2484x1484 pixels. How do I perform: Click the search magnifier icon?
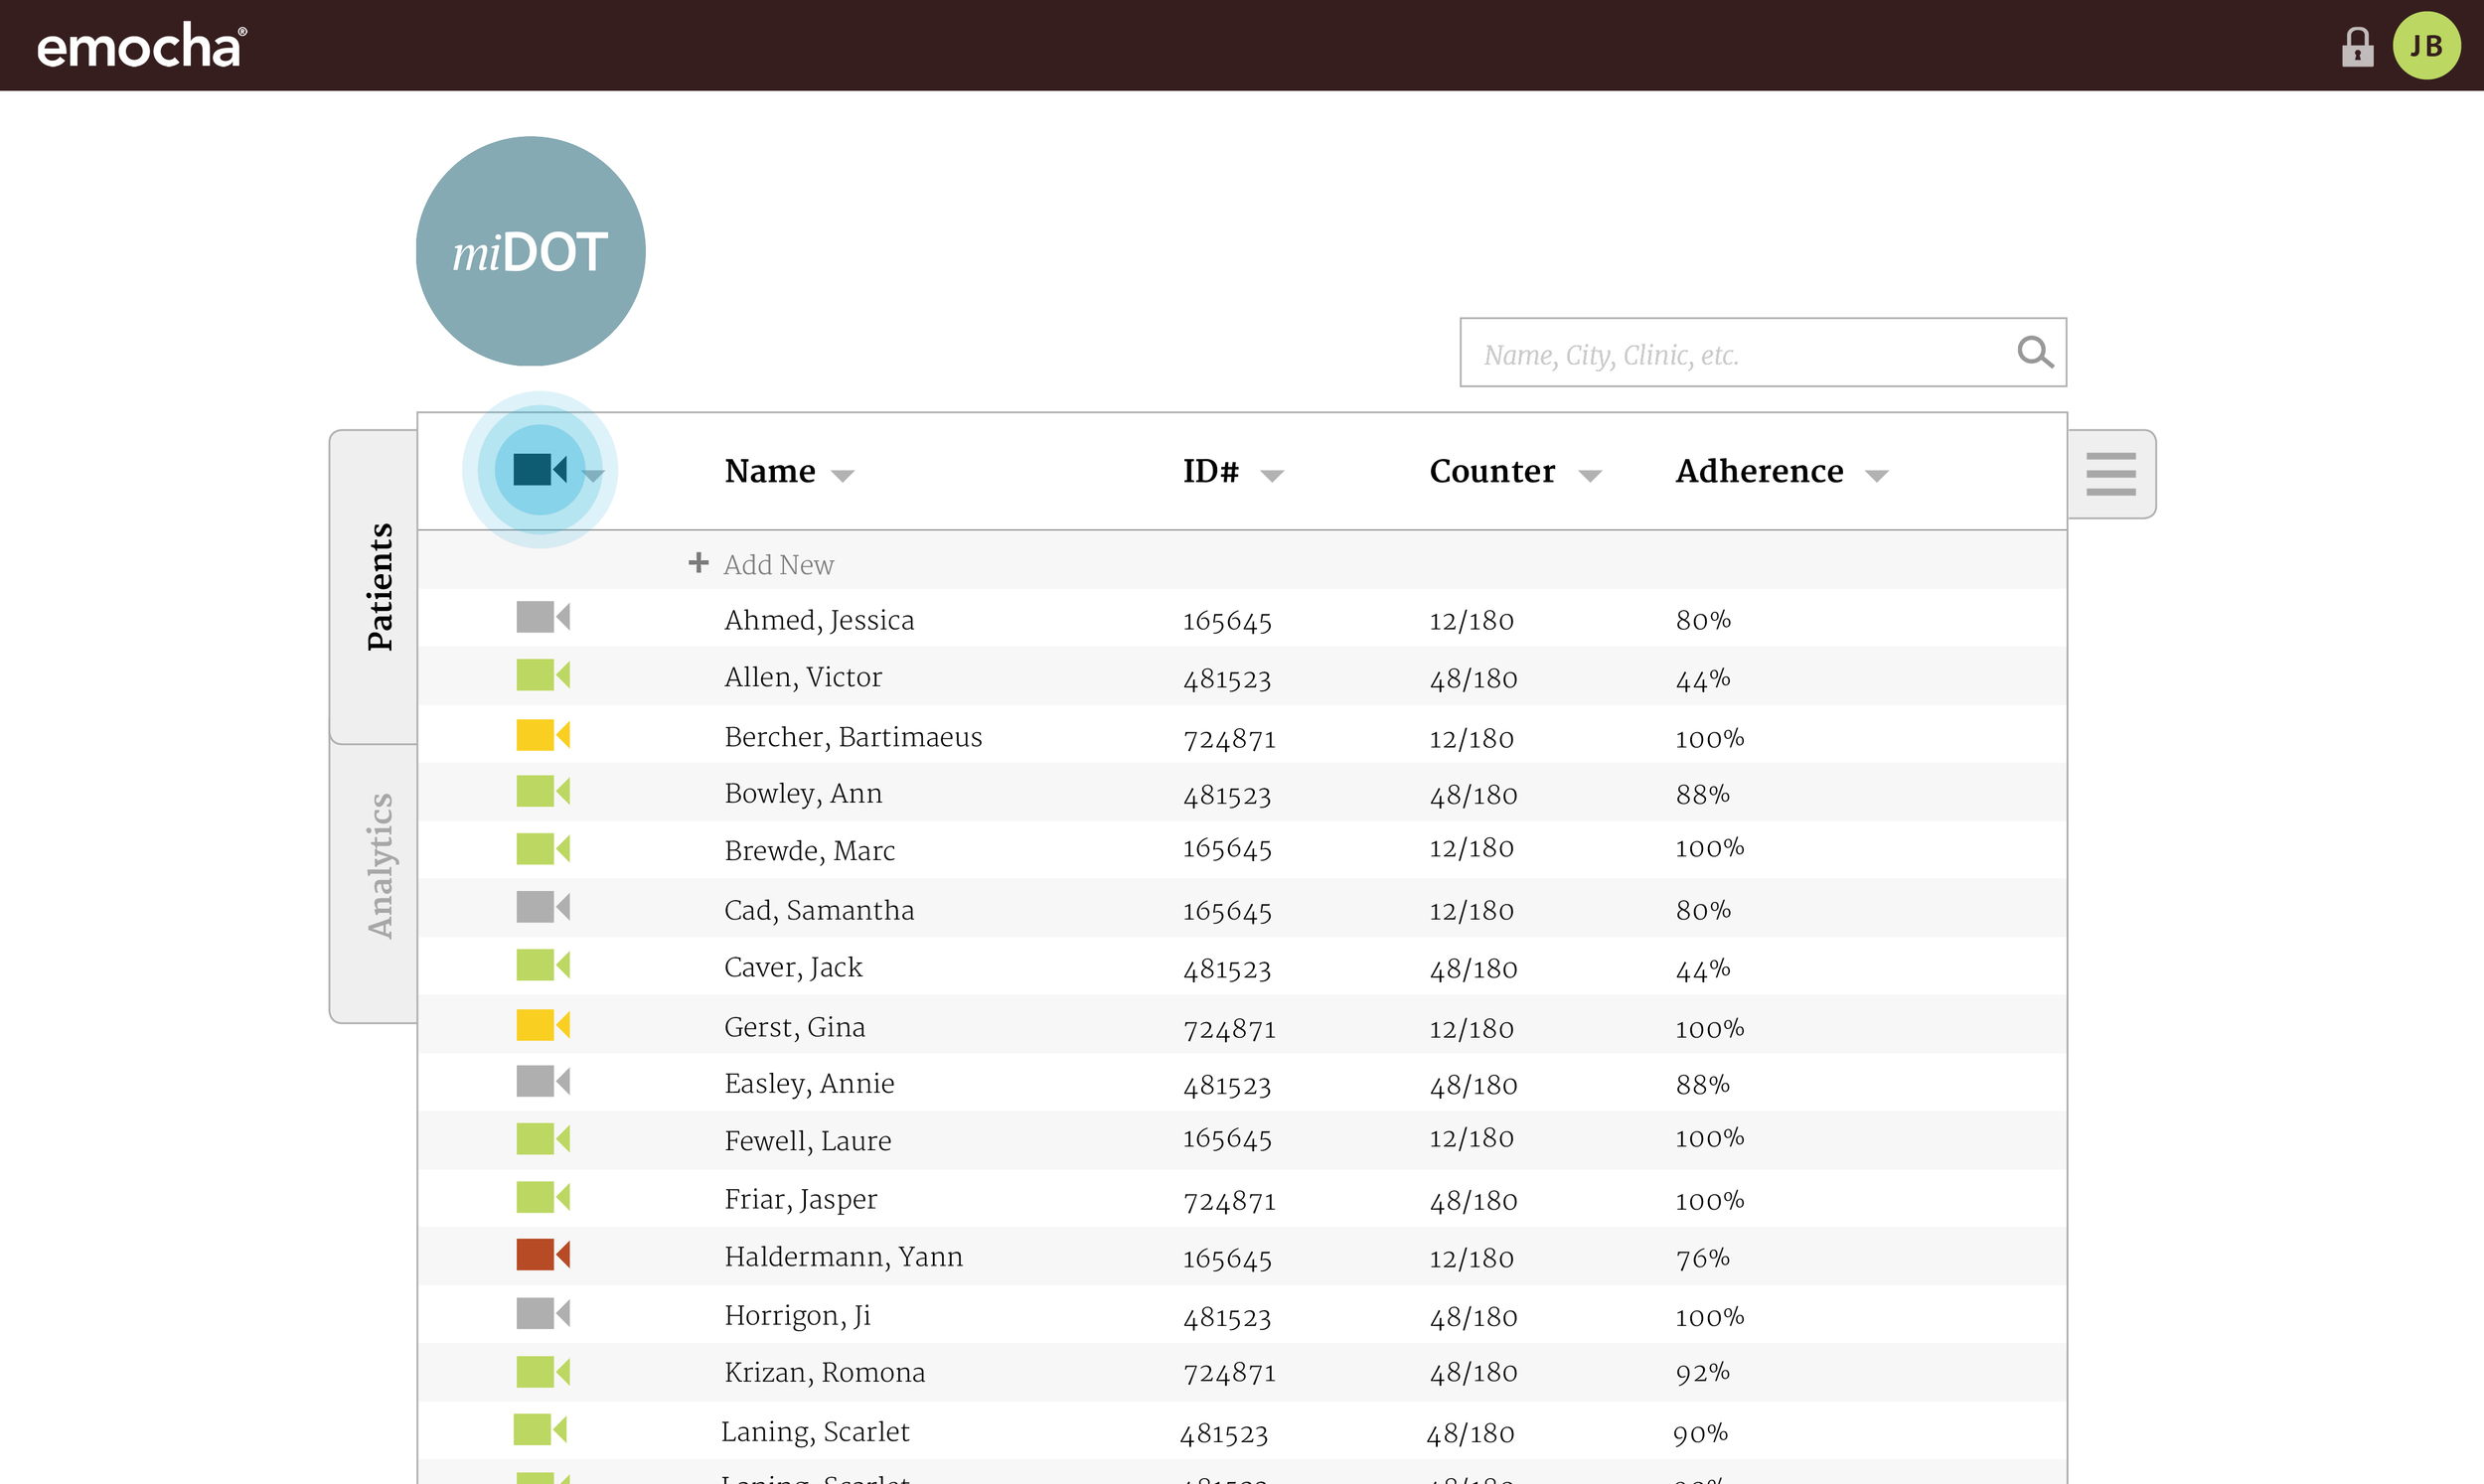pos(2034,352)
